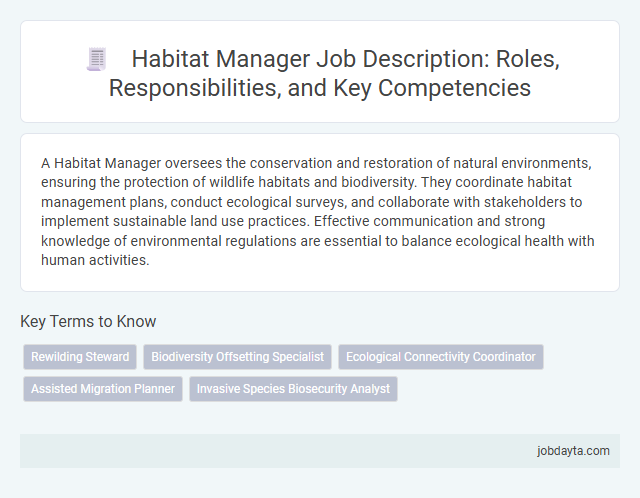Select the Ecological Connectivity Coordinator tag

(x=441, y=357)
